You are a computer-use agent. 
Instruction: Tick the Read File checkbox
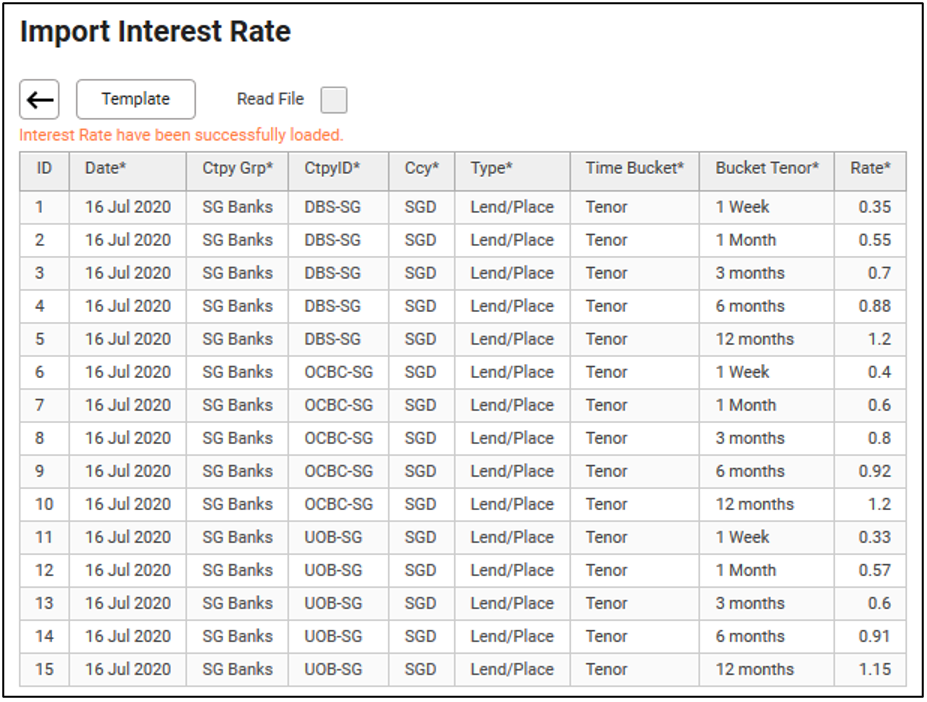(x=334, y=100)
